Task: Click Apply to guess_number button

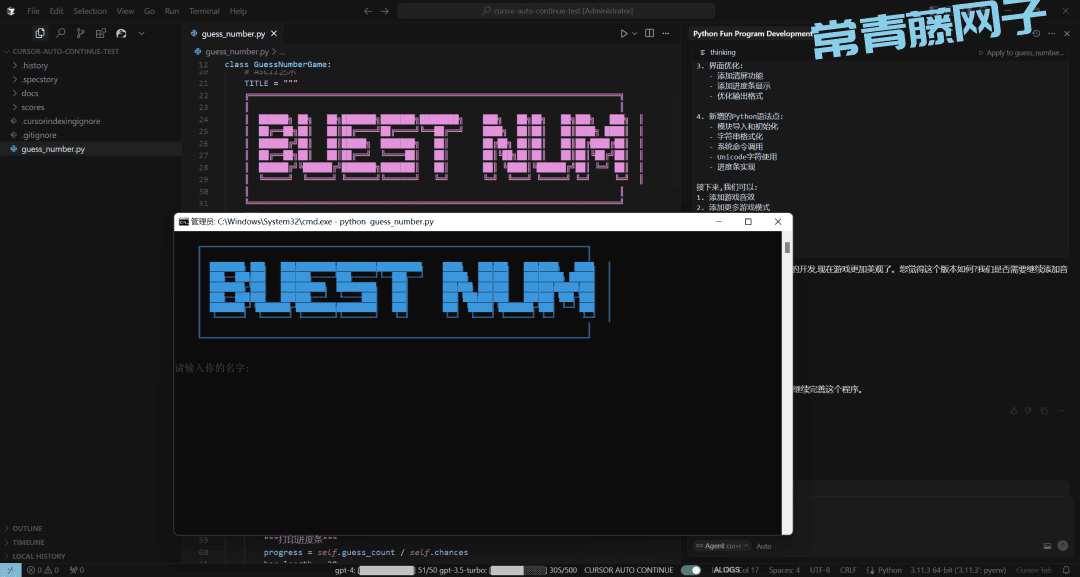Action: coord(1020,53)
